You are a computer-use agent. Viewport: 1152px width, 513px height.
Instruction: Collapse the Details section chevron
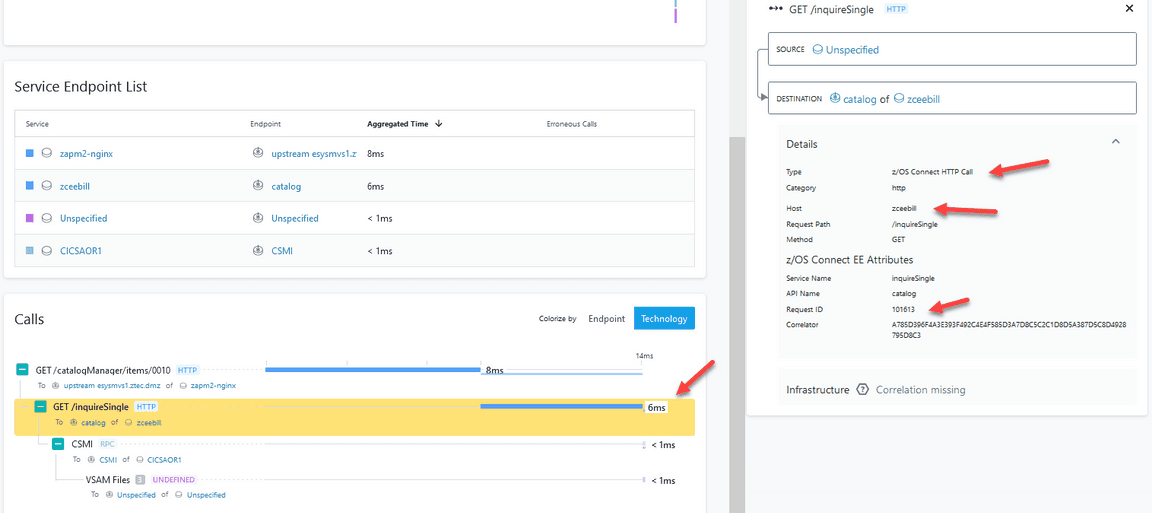coord(1115,141)
